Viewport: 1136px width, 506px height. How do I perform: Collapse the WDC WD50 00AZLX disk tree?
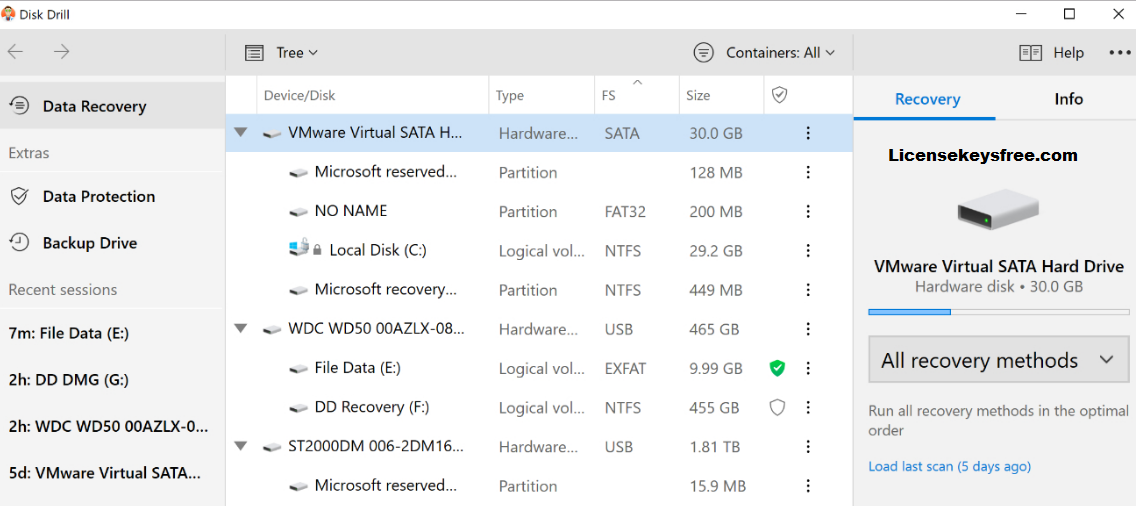coord(241,328)
